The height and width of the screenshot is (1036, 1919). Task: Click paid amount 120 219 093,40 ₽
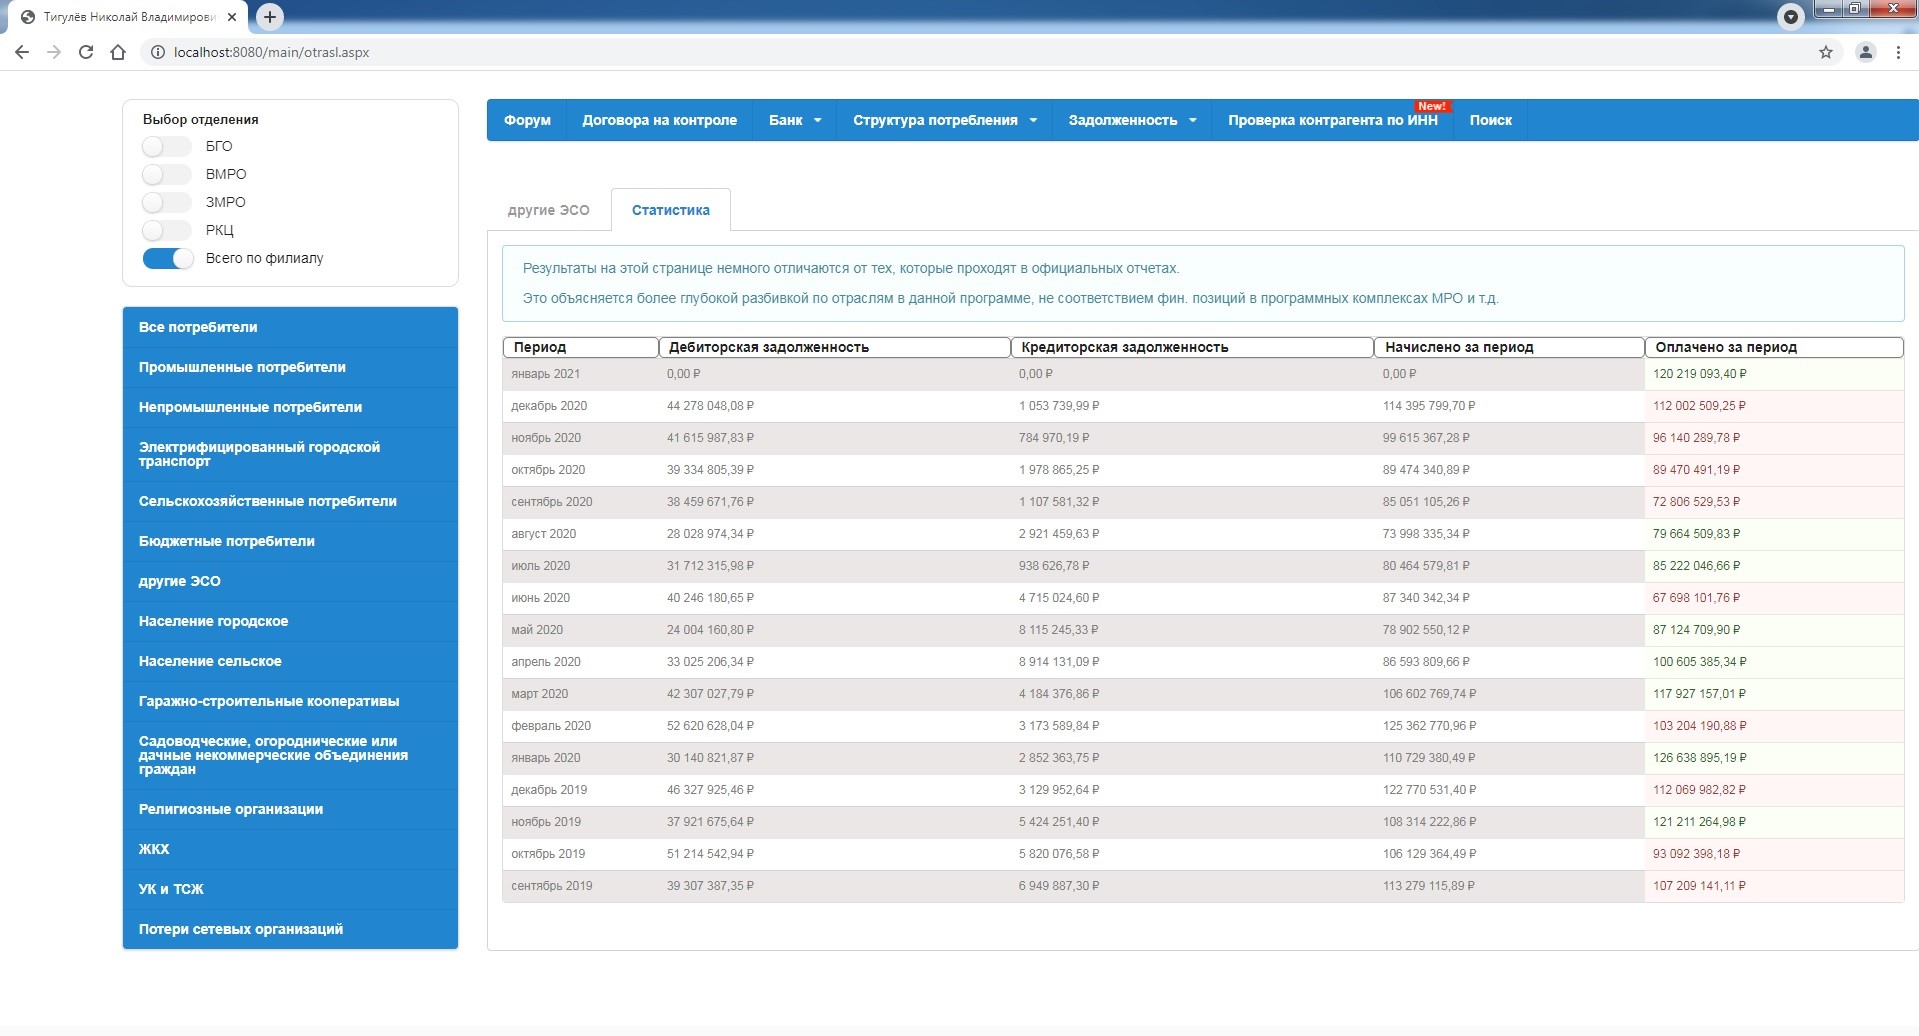(x=1700, y=374)
